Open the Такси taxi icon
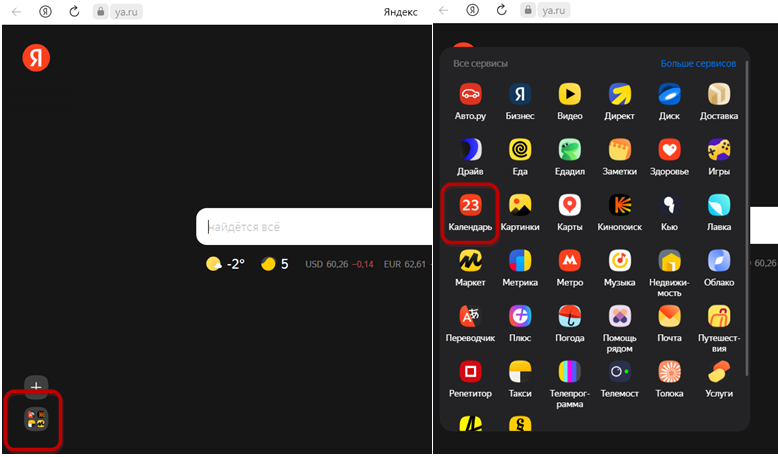778x457 pixels. (x=520, y=372)
